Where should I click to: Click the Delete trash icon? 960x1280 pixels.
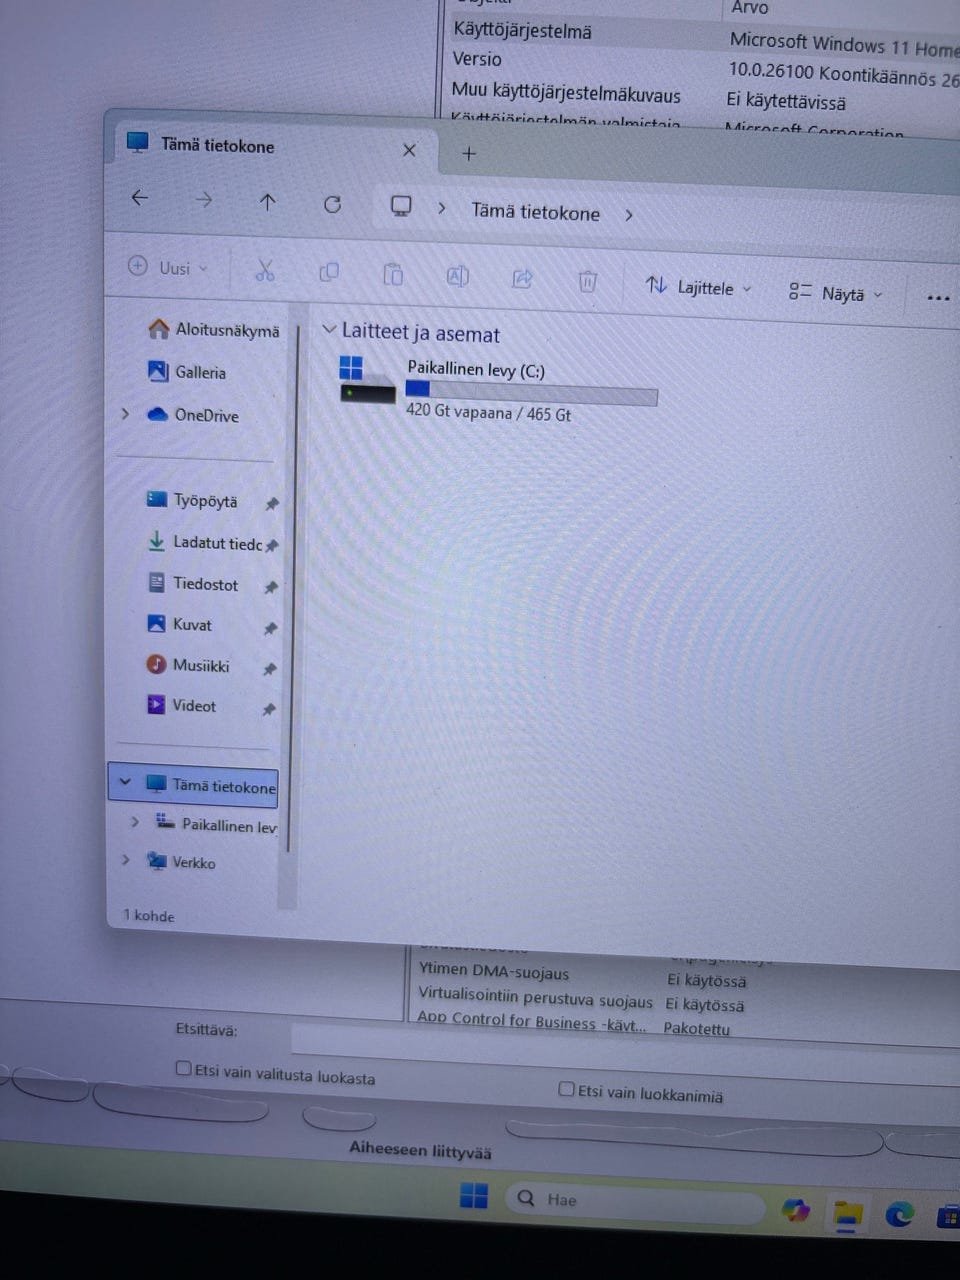coord(588,281)
